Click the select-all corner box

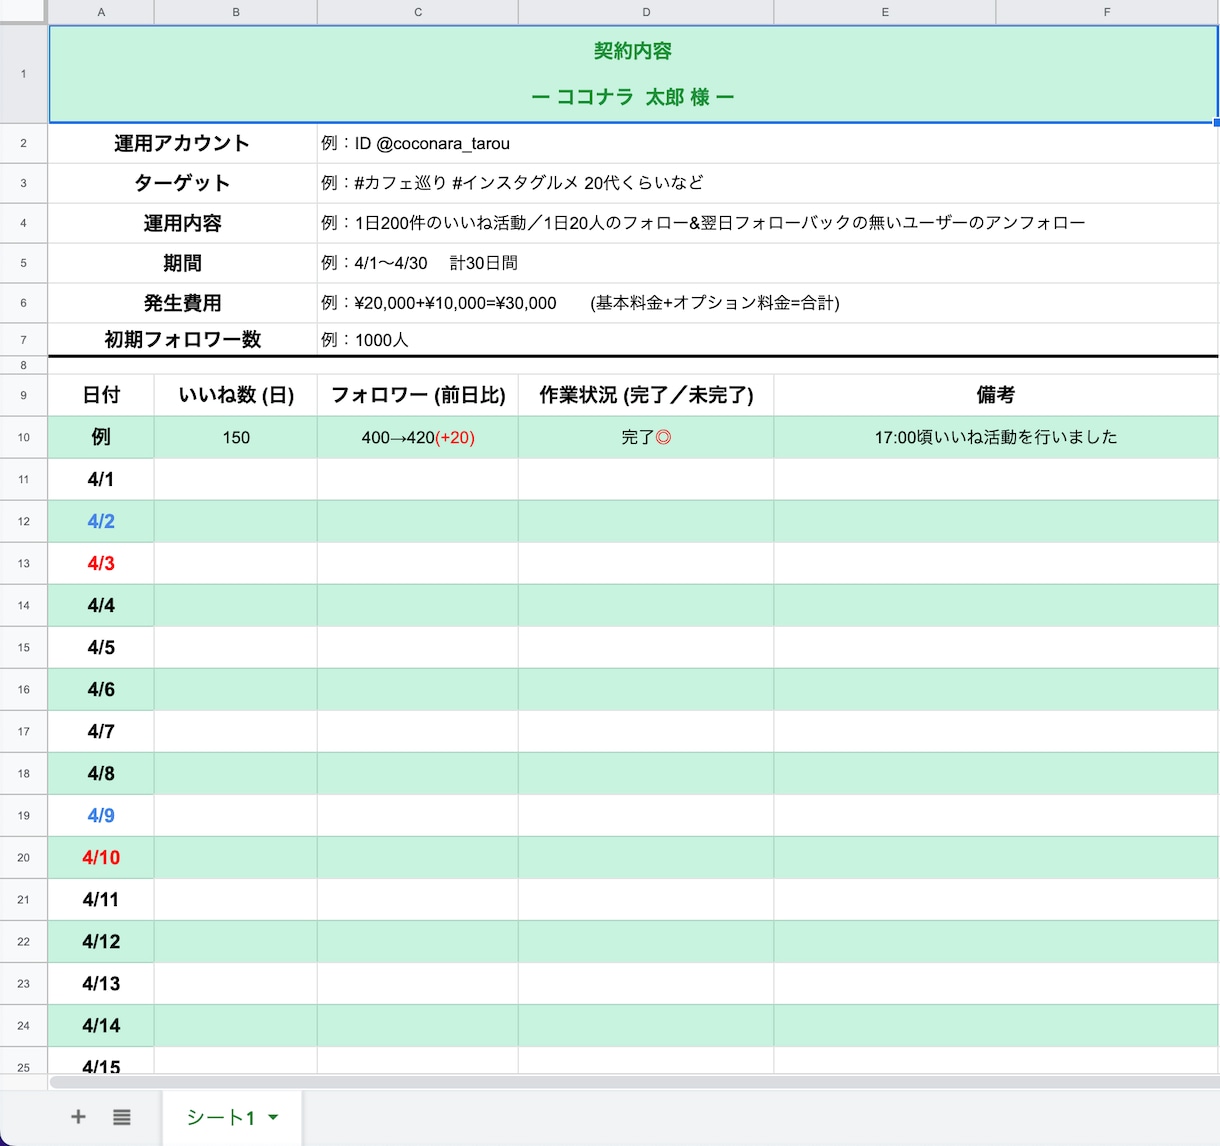(x=23, y=12)
